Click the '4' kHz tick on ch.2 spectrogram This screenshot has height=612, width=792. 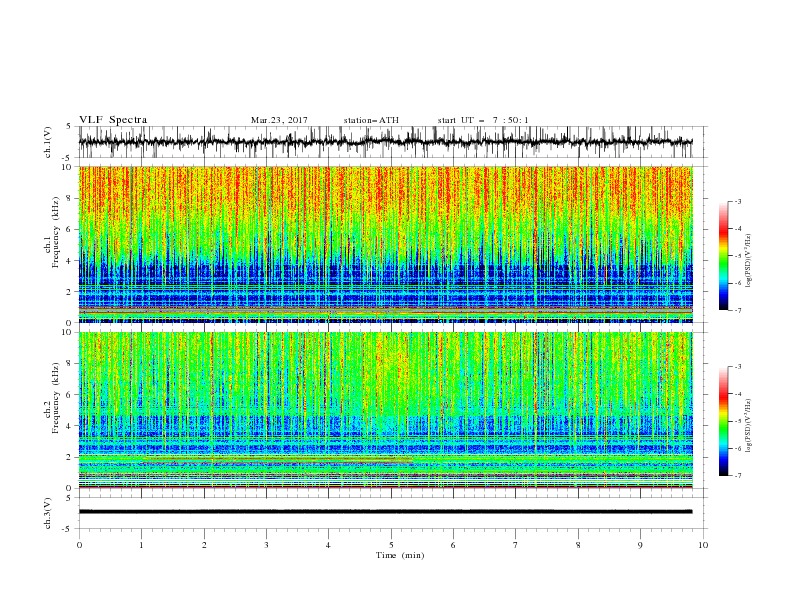[x=69, y=426]
